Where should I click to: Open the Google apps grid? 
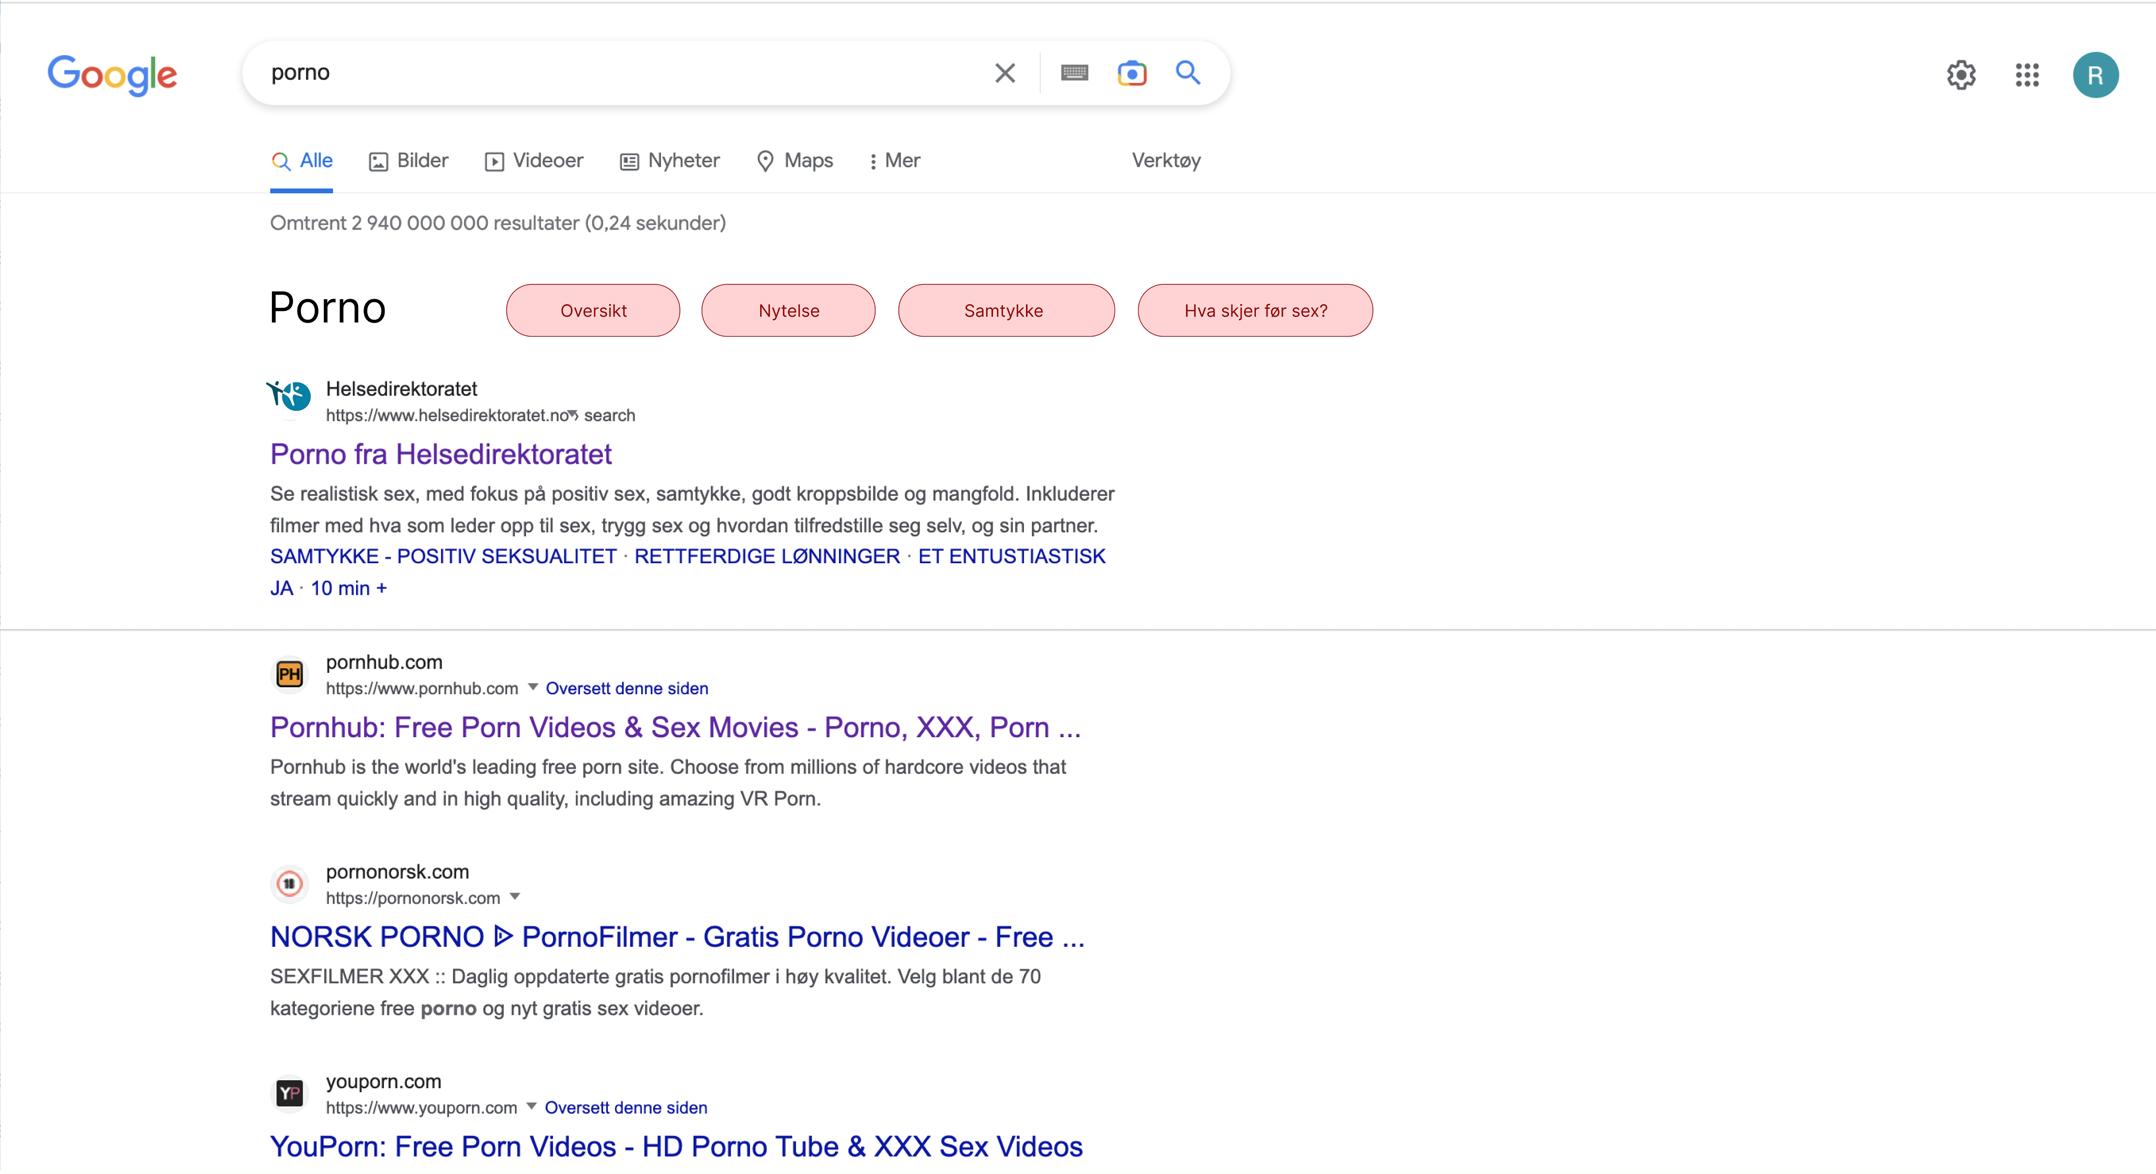(x=2026, y=75)
